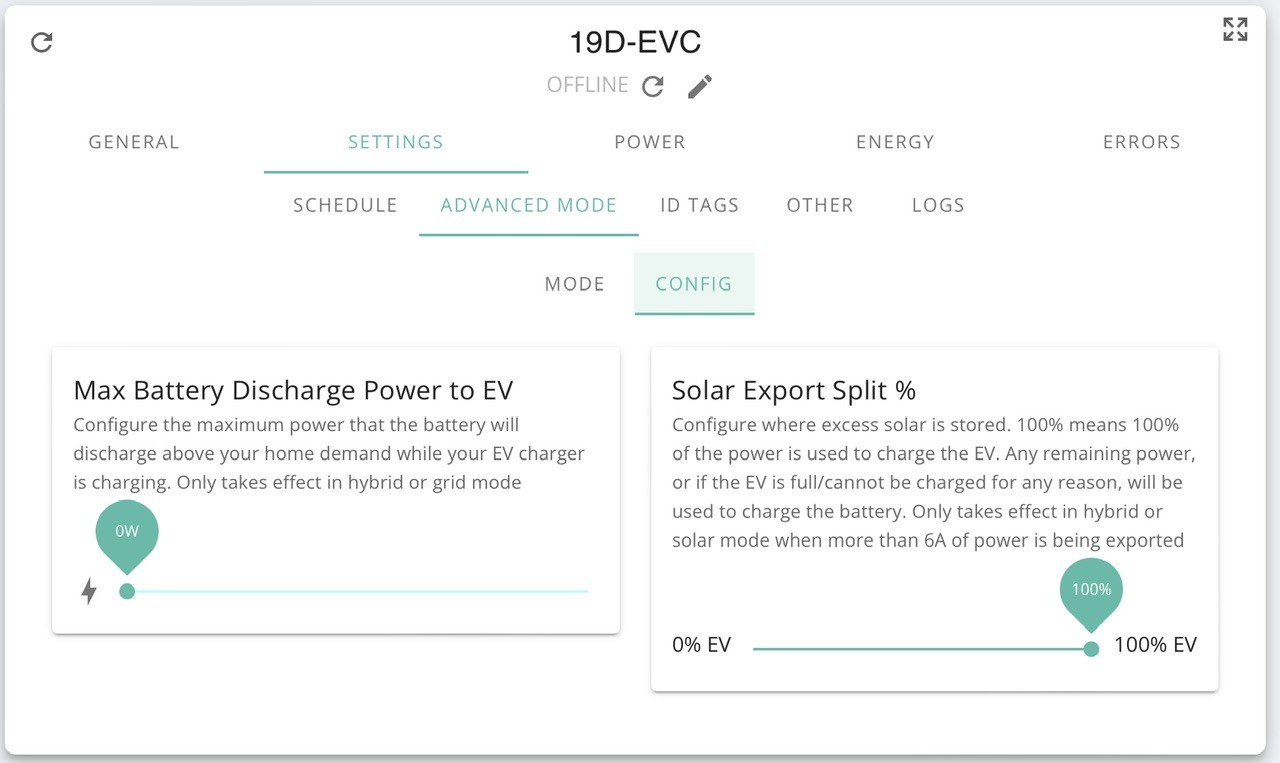The height and width of the screenshot is (763, 1280).
Task: Open the ENERGY tab
Action: click(x=895, y=142)
